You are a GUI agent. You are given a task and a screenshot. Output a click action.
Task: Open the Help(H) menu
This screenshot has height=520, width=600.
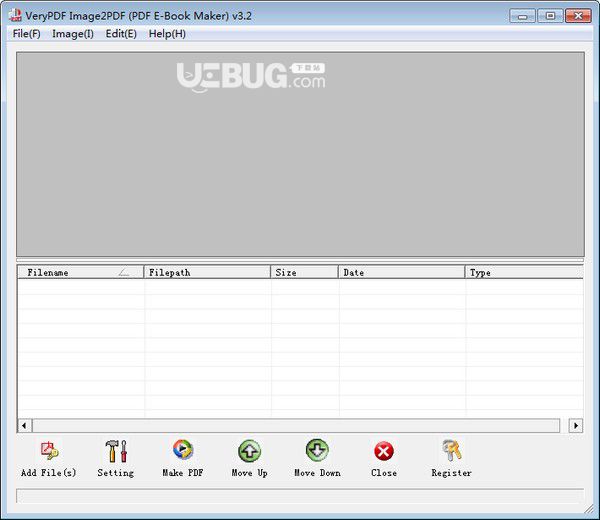point(167,34)
